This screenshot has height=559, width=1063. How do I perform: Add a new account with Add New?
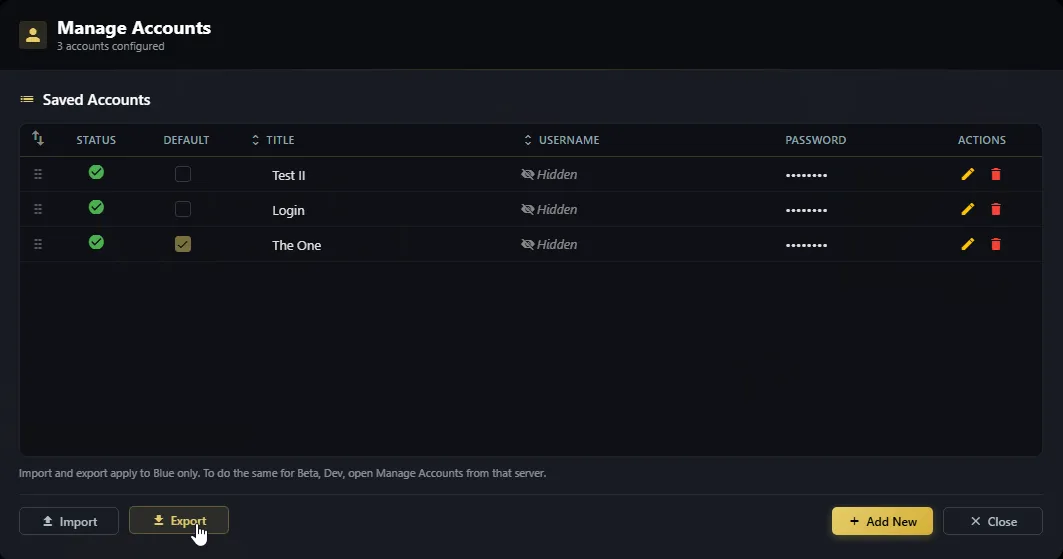click(x=882, y=521)
